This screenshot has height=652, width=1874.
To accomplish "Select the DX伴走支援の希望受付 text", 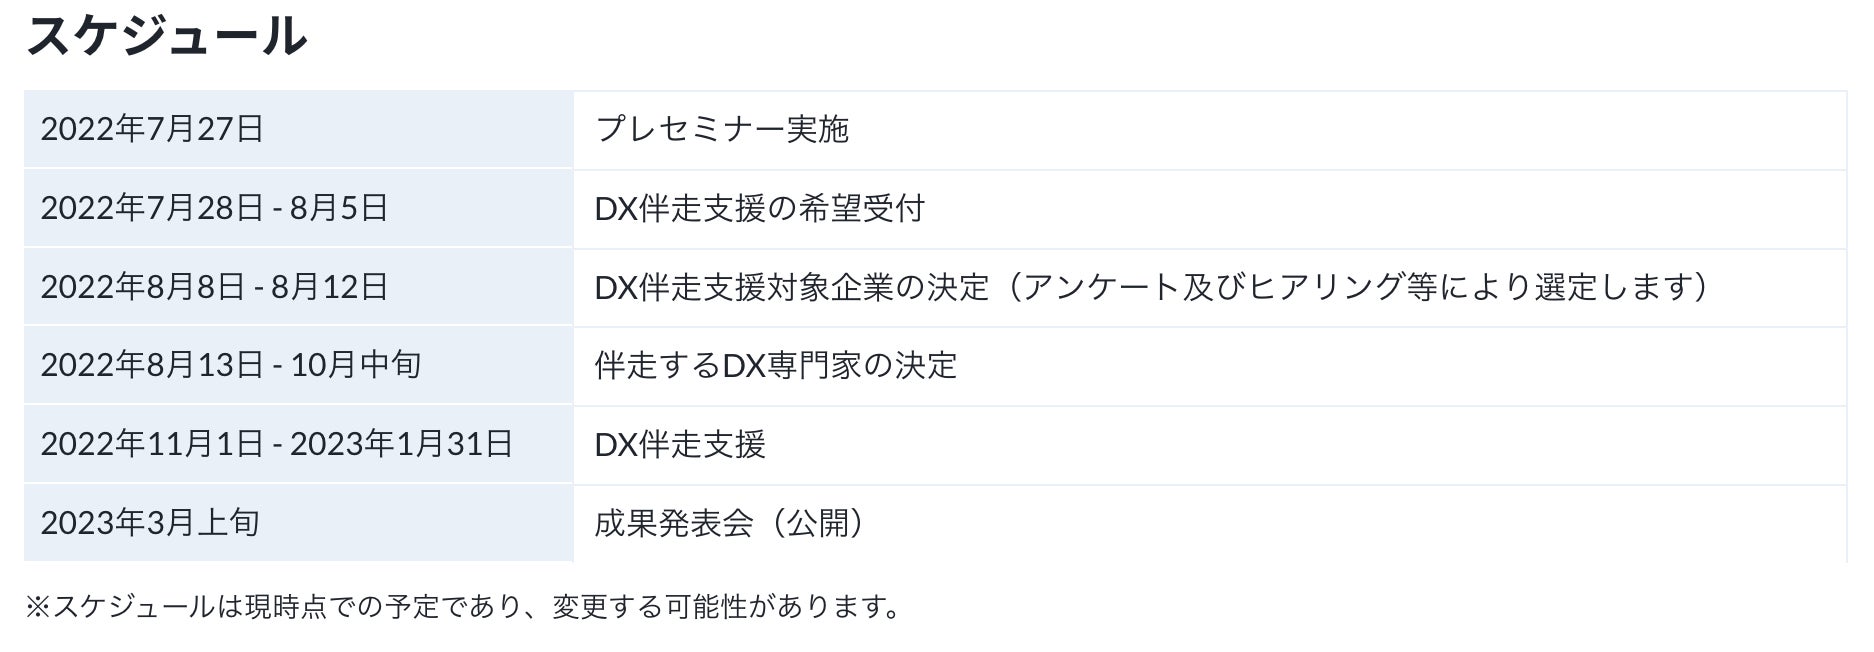I will point(759,208).
